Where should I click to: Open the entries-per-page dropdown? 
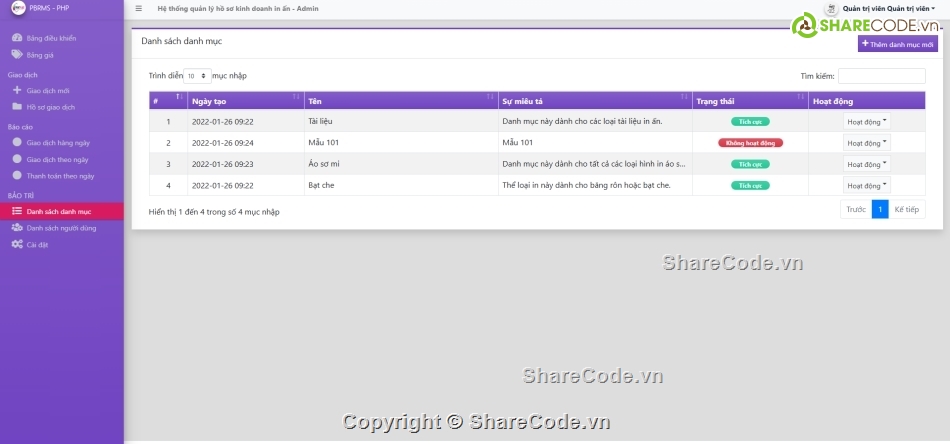tap(197, 75)
